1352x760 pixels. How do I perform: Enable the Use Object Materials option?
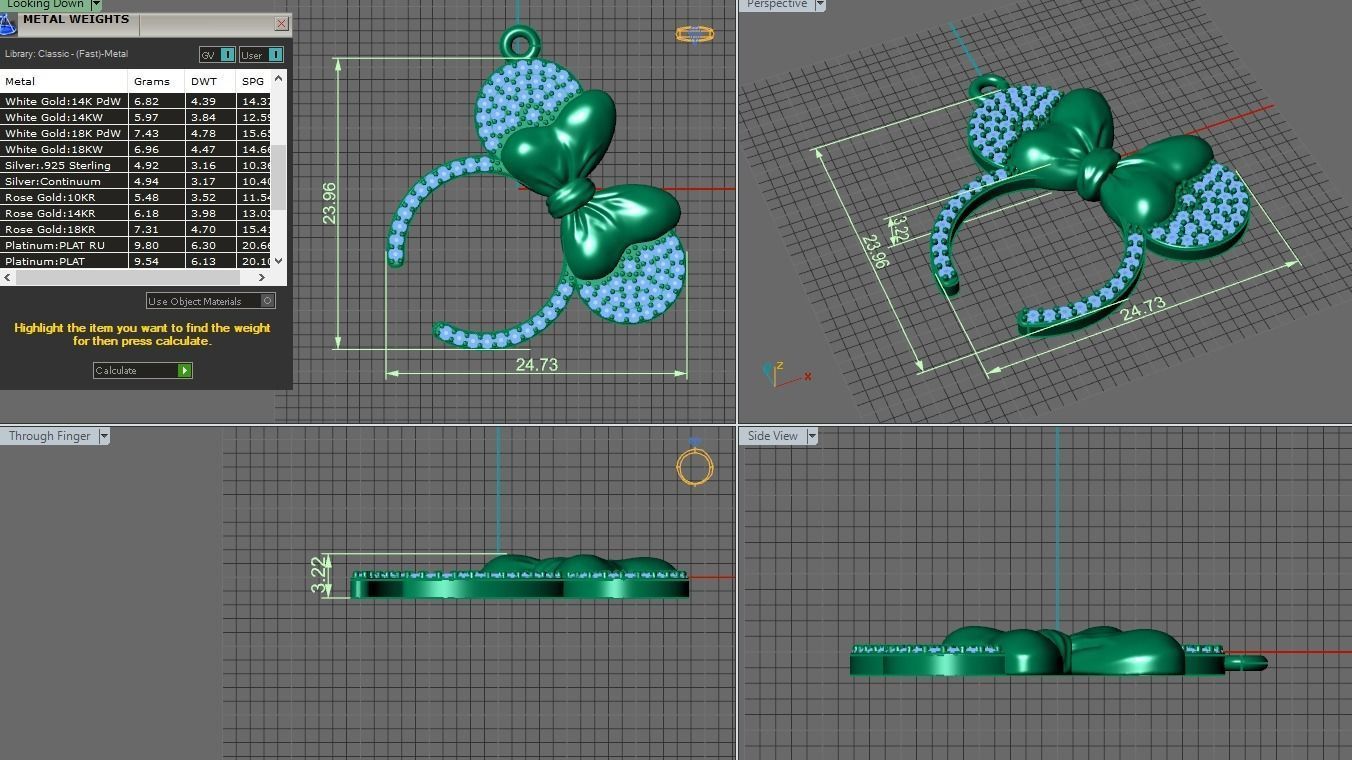[210, 301]
